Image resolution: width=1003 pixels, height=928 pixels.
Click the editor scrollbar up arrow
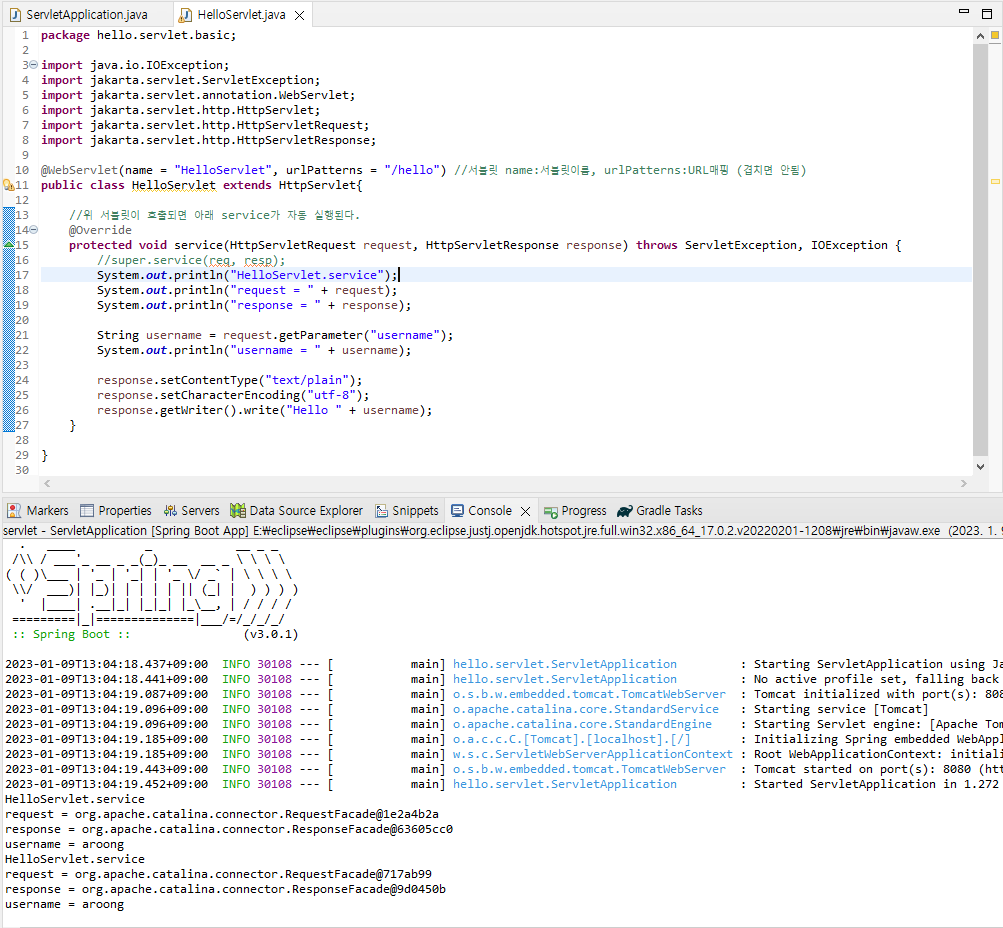(x=980, y=36)
